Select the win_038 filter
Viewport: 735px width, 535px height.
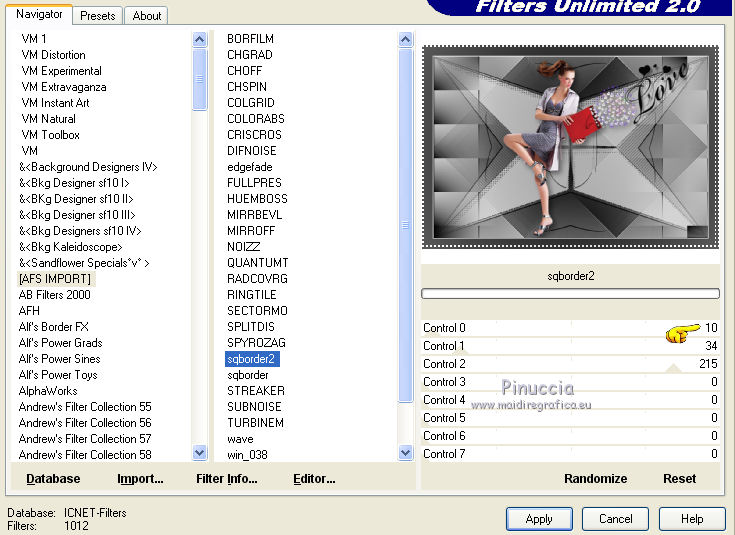pos(247,454)
